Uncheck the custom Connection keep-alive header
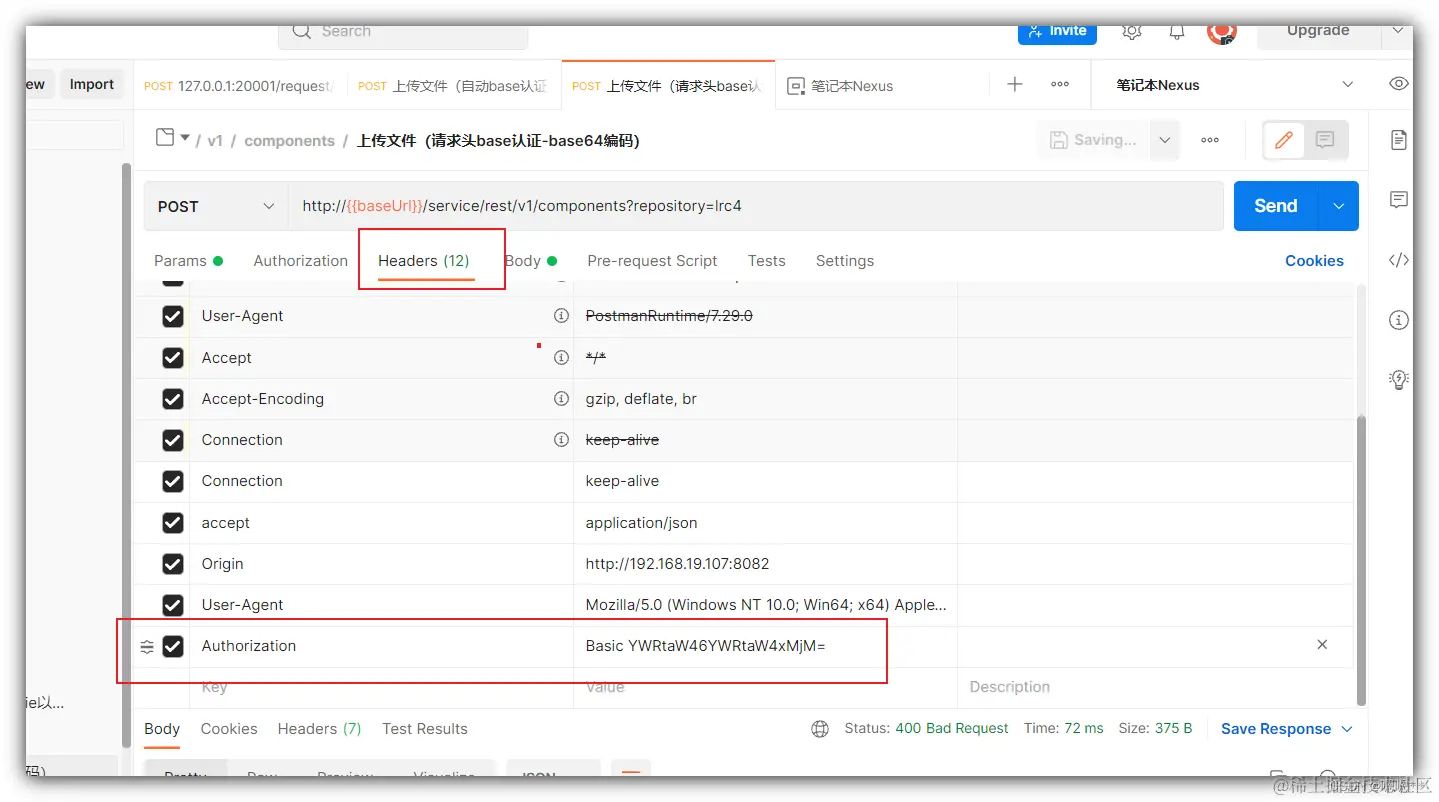1439x802 pixels. coord(173,481)
